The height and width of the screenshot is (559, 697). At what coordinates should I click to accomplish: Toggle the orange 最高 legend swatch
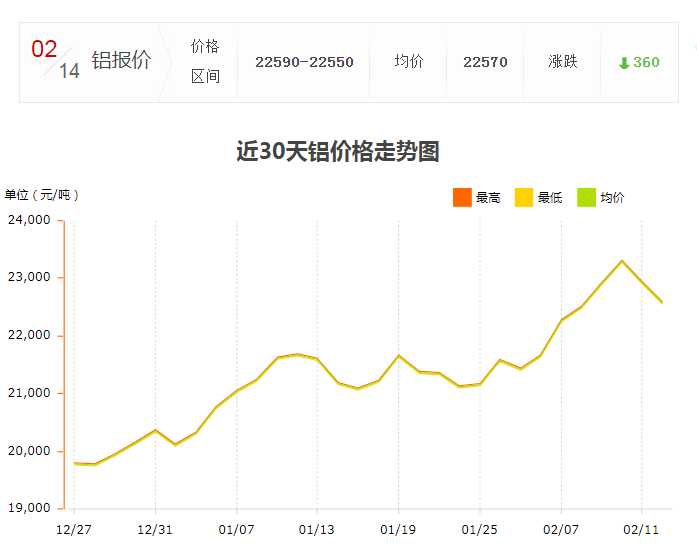click(462, 197)
